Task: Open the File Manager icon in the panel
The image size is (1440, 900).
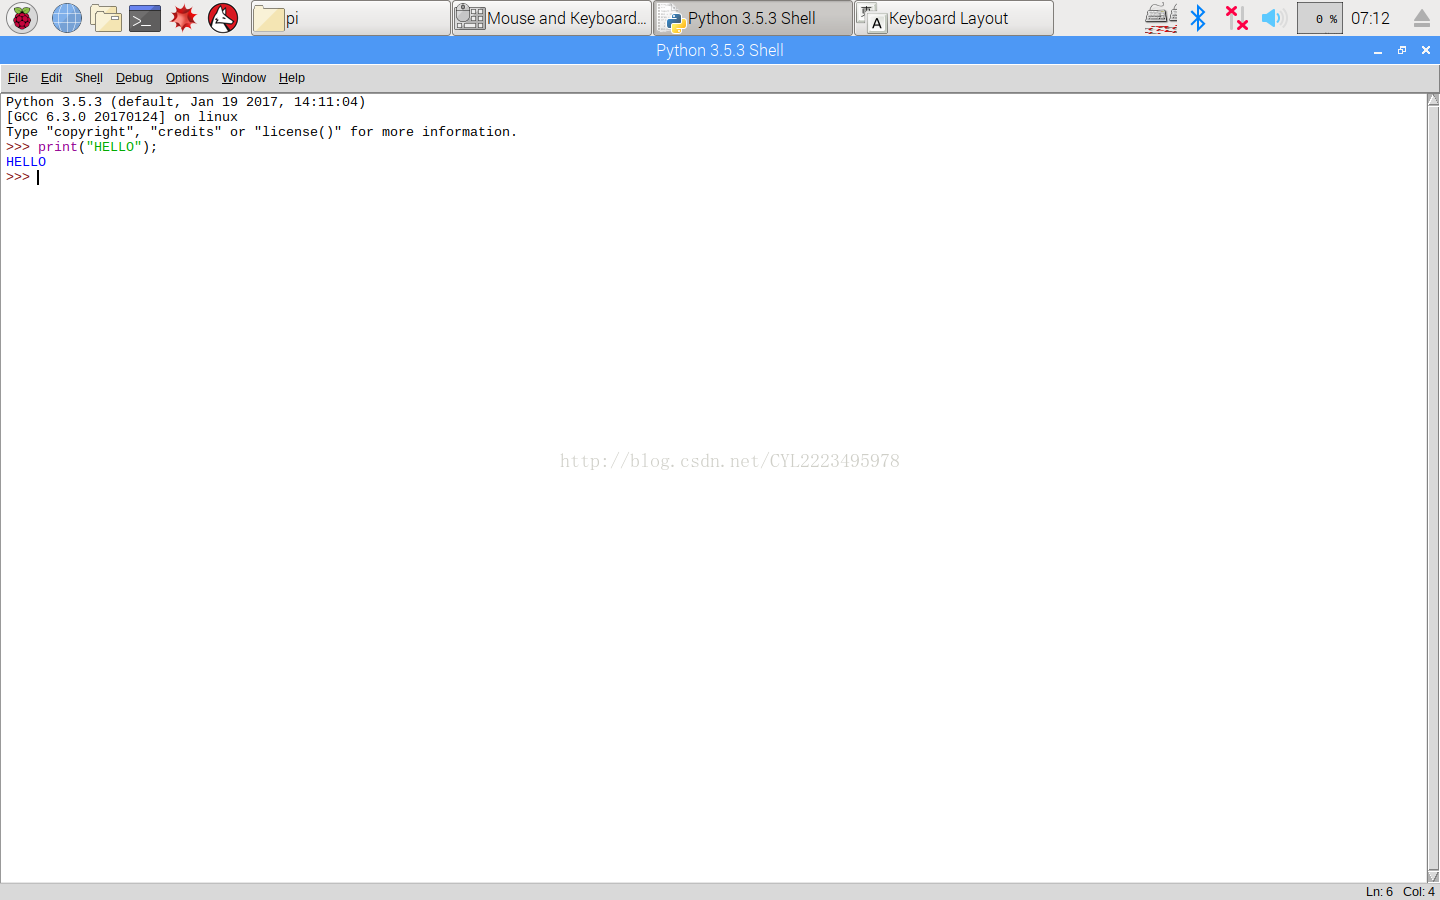Action: [106, 18]
